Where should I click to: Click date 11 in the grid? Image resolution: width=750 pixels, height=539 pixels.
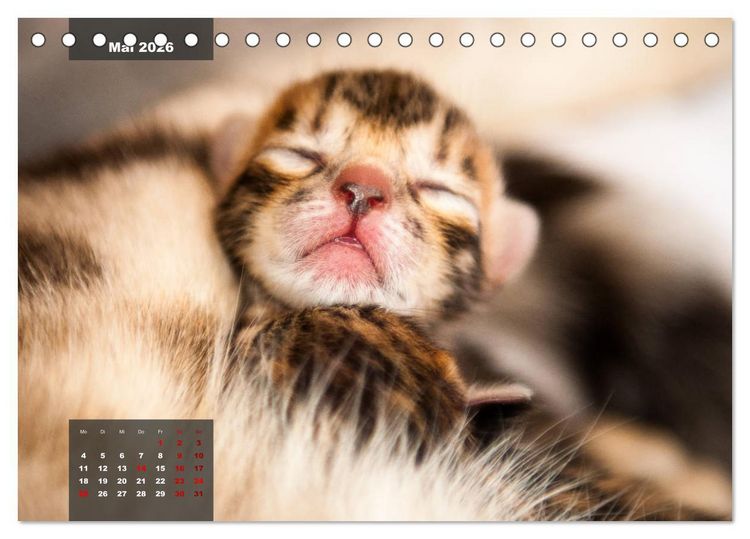[84, 469]
